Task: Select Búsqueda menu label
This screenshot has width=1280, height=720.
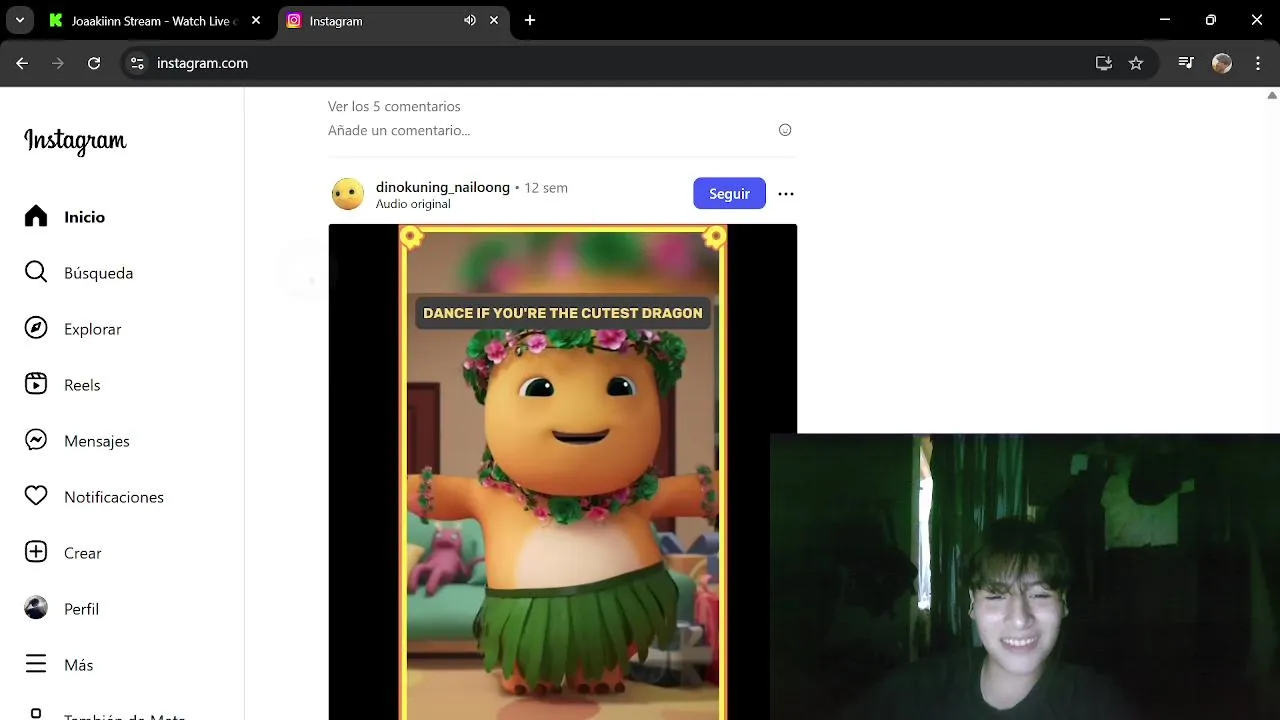Action: pyautogui.click(x=98, y=273)
